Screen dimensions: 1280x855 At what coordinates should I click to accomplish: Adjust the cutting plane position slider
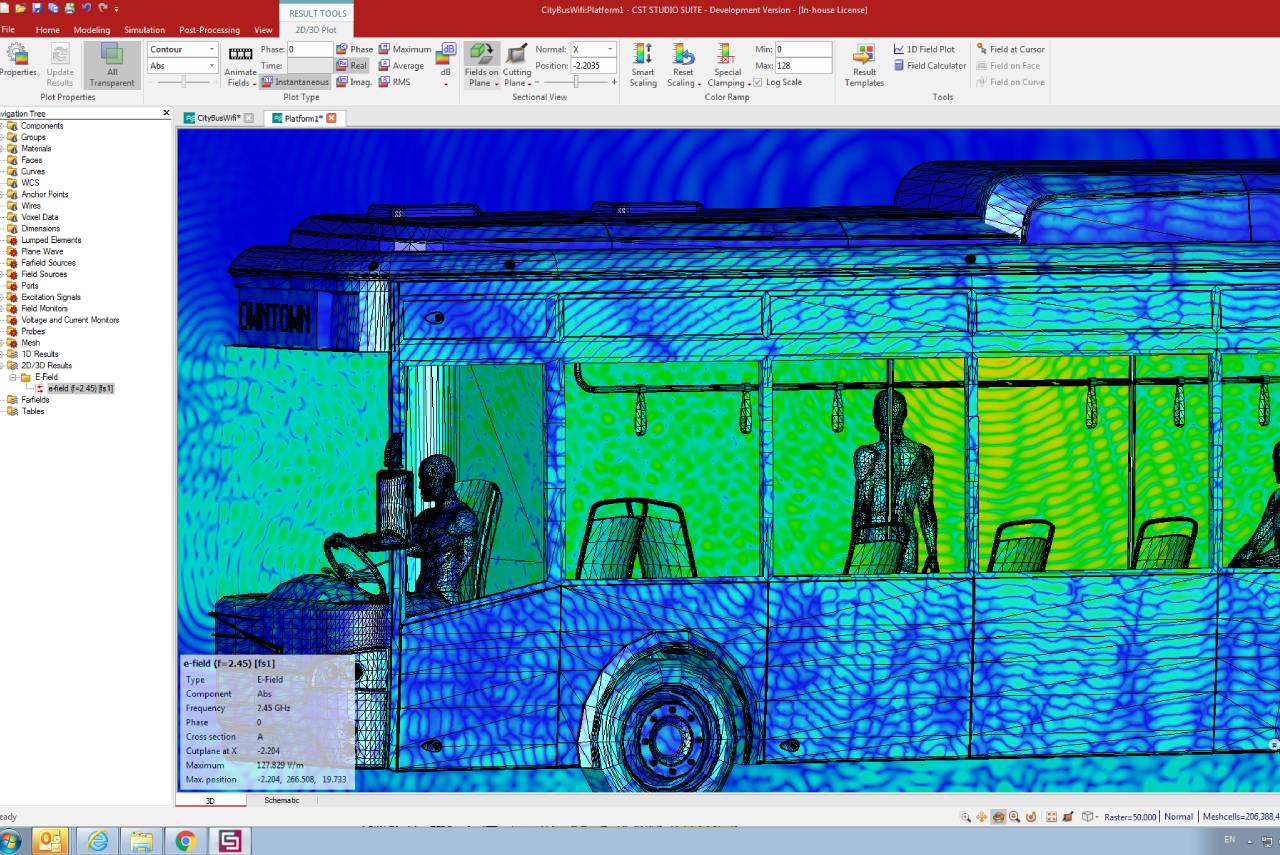click(x=576, y=82)
